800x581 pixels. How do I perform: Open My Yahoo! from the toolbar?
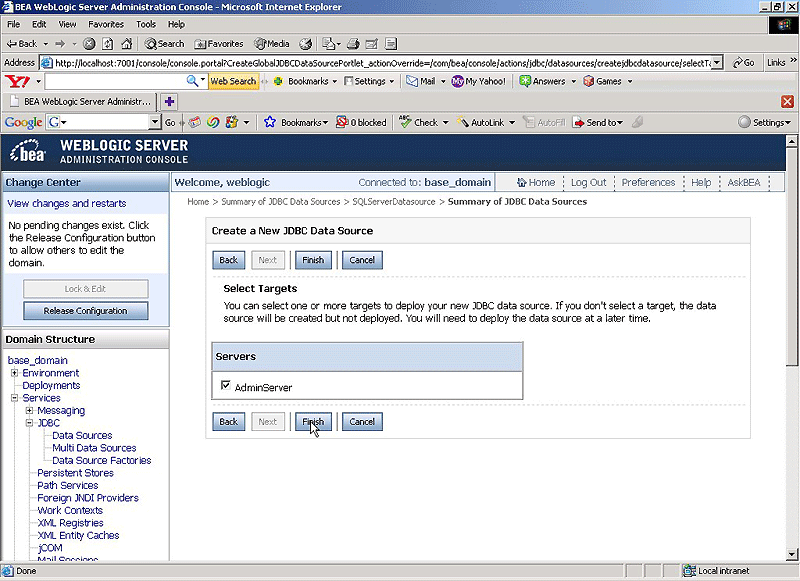point(479,81)
